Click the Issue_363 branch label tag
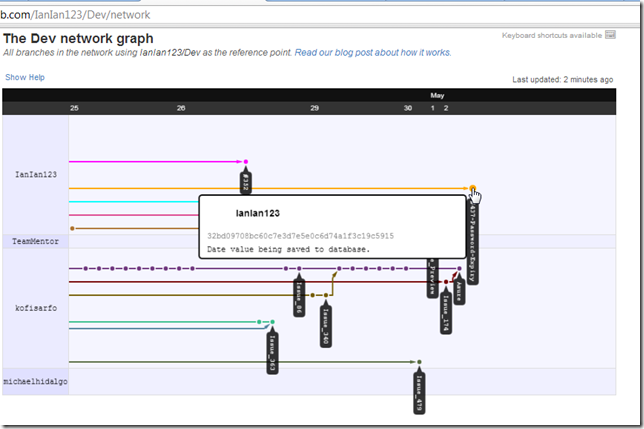 click(x=271, y=352)
